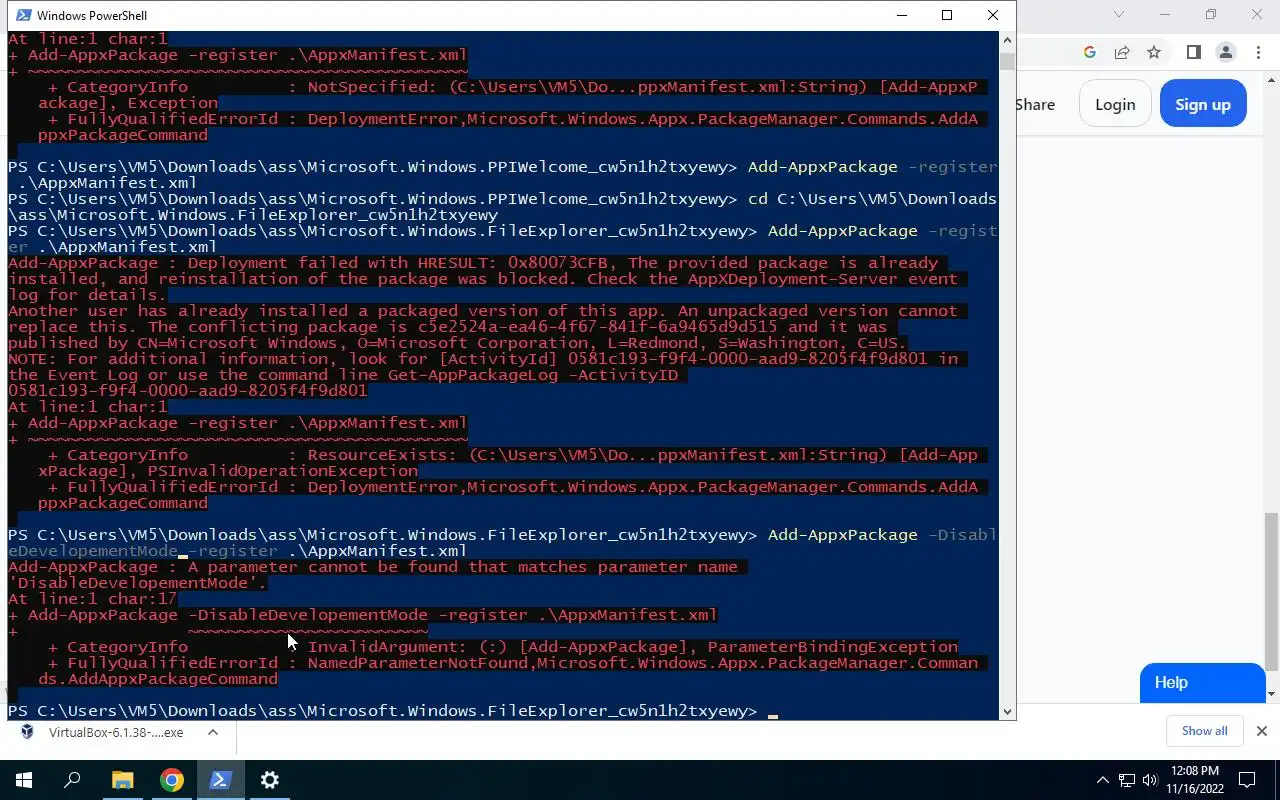Expand VirtualBox download options chevron
Viewport: 1280px width, 800px height.
pos(213,732)
